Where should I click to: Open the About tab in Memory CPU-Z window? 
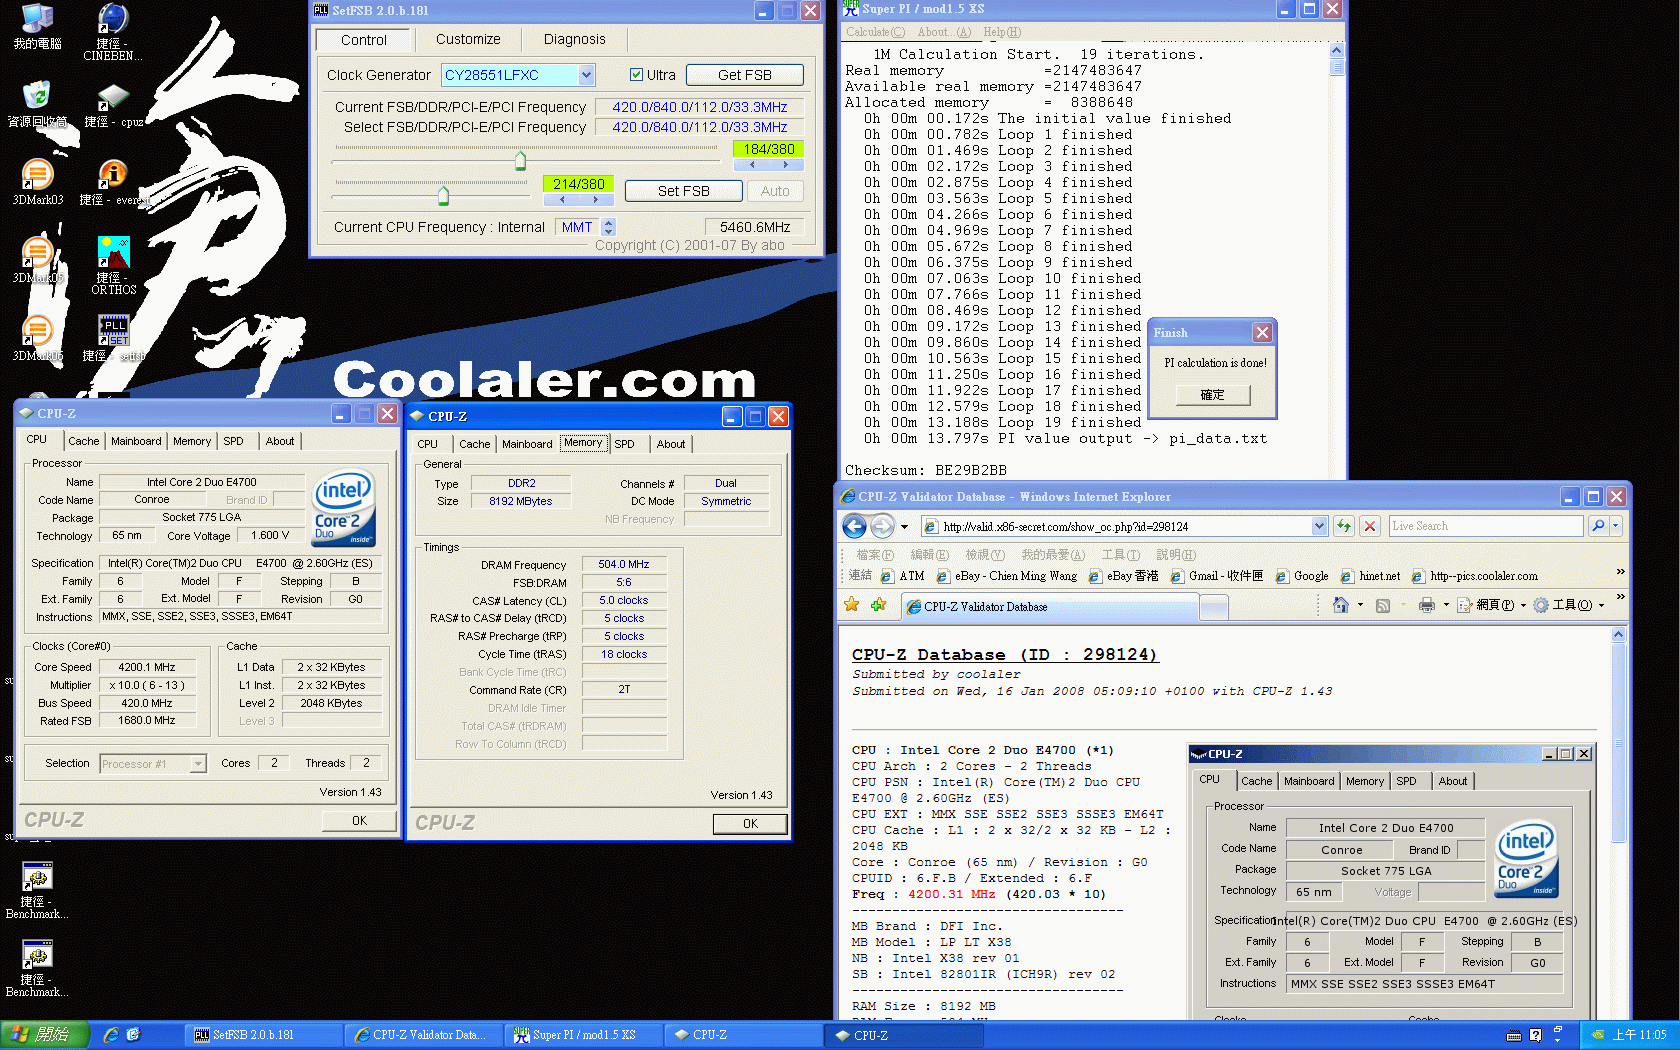tap(671, 444)
